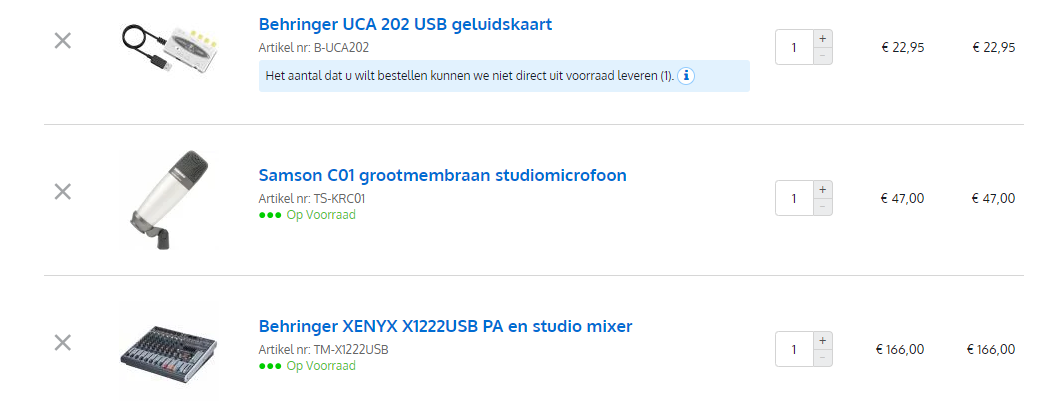1058x419 pixels.
Task: Remove Samson C01 microphone from cart
Action: 62,191
